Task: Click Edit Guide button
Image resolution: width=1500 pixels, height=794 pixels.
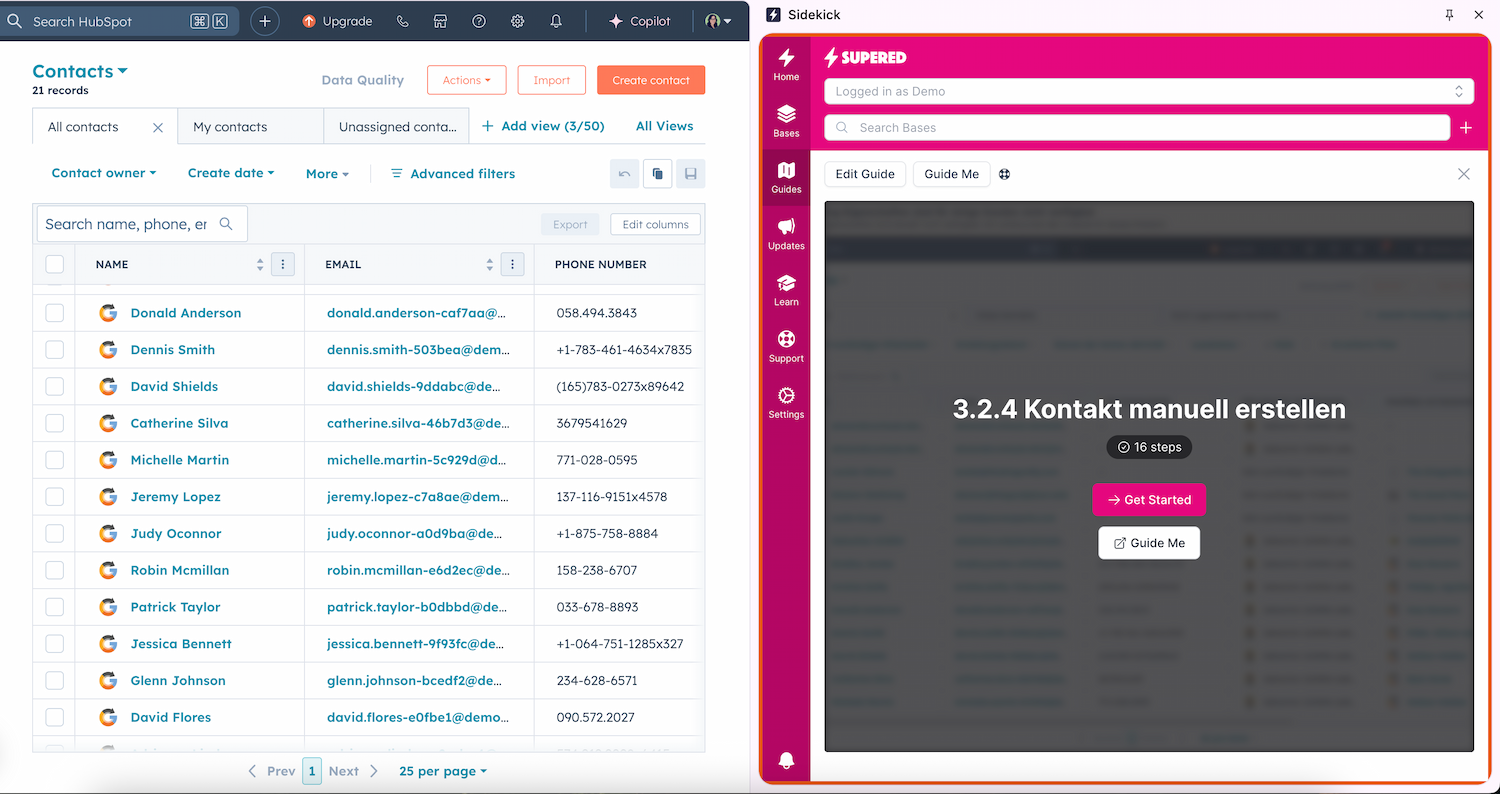Action: point(865,174)
